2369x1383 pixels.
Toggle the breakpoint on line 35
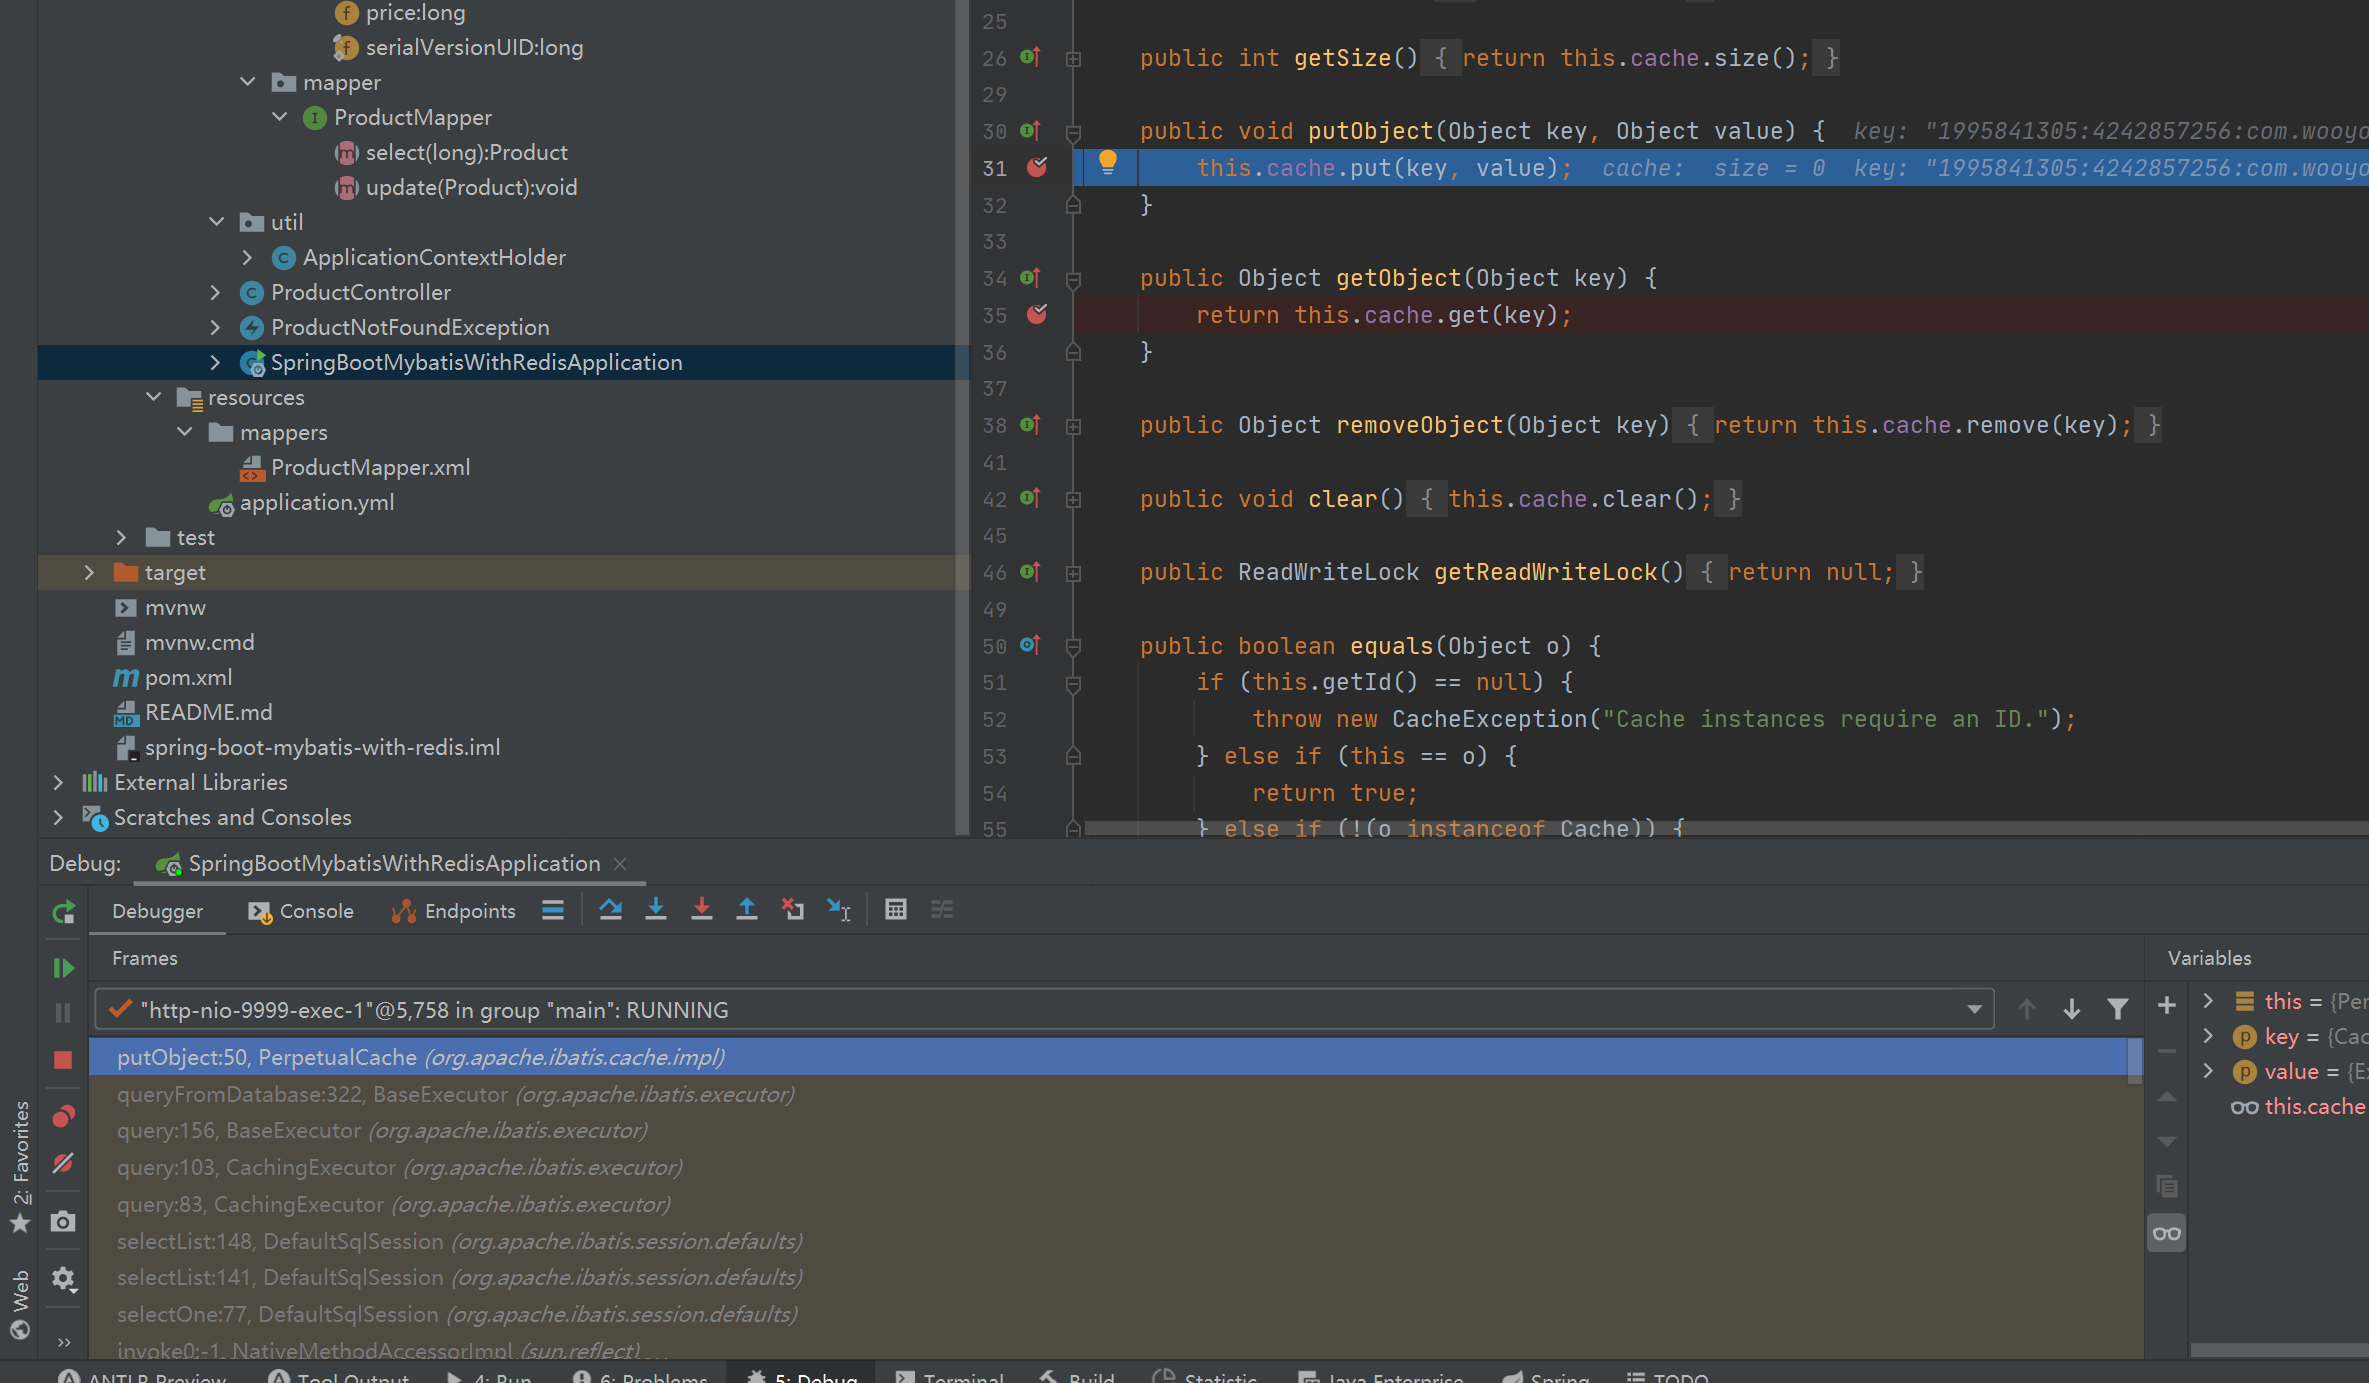pos(1037,315)
